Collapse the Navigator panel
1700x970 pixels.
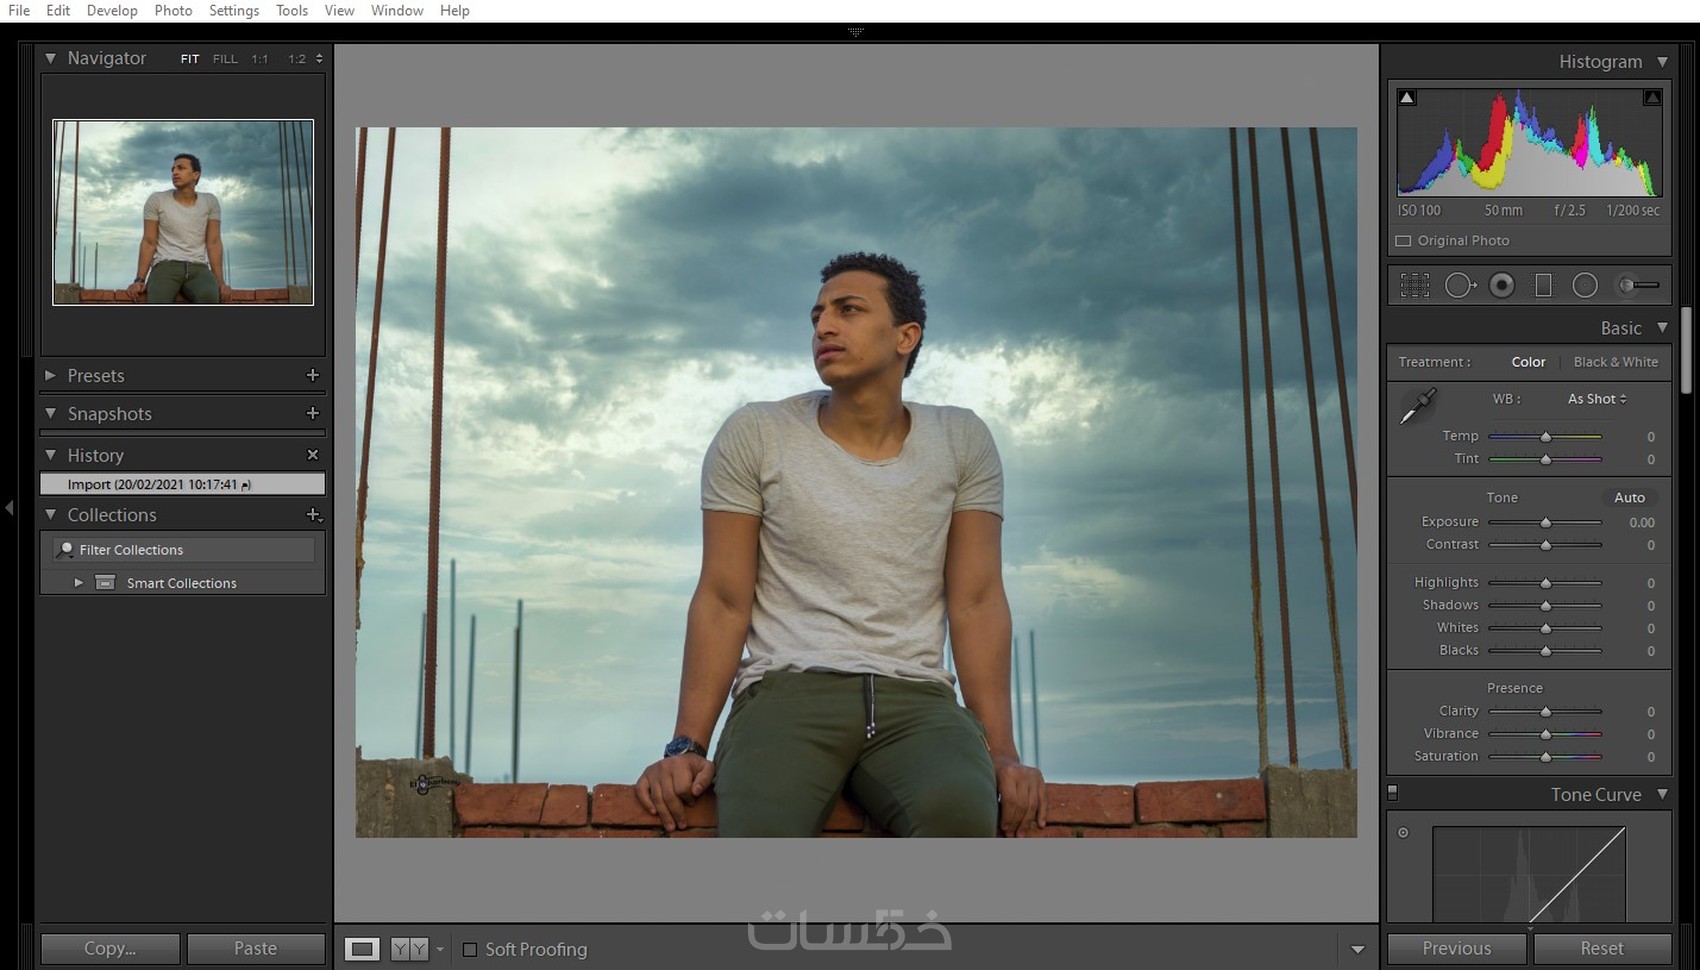click(50, 58)
